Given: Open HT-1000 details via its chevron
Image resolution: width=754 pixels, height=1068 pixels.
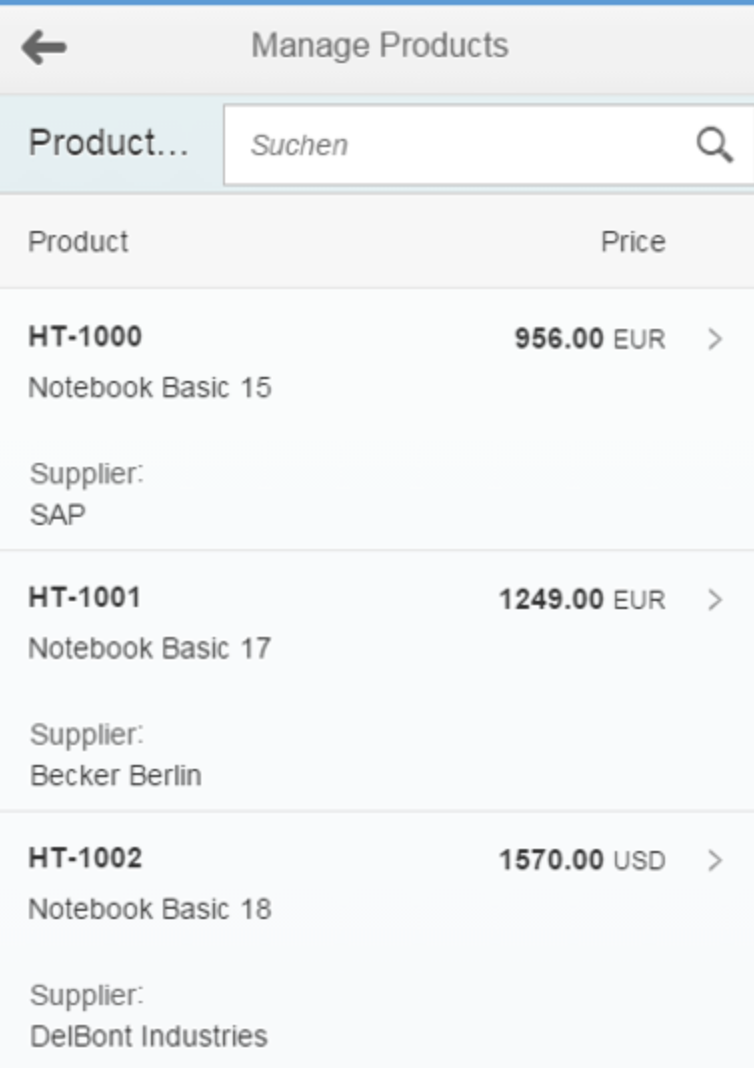Looking at the screenshot, I should click(714, 339).
